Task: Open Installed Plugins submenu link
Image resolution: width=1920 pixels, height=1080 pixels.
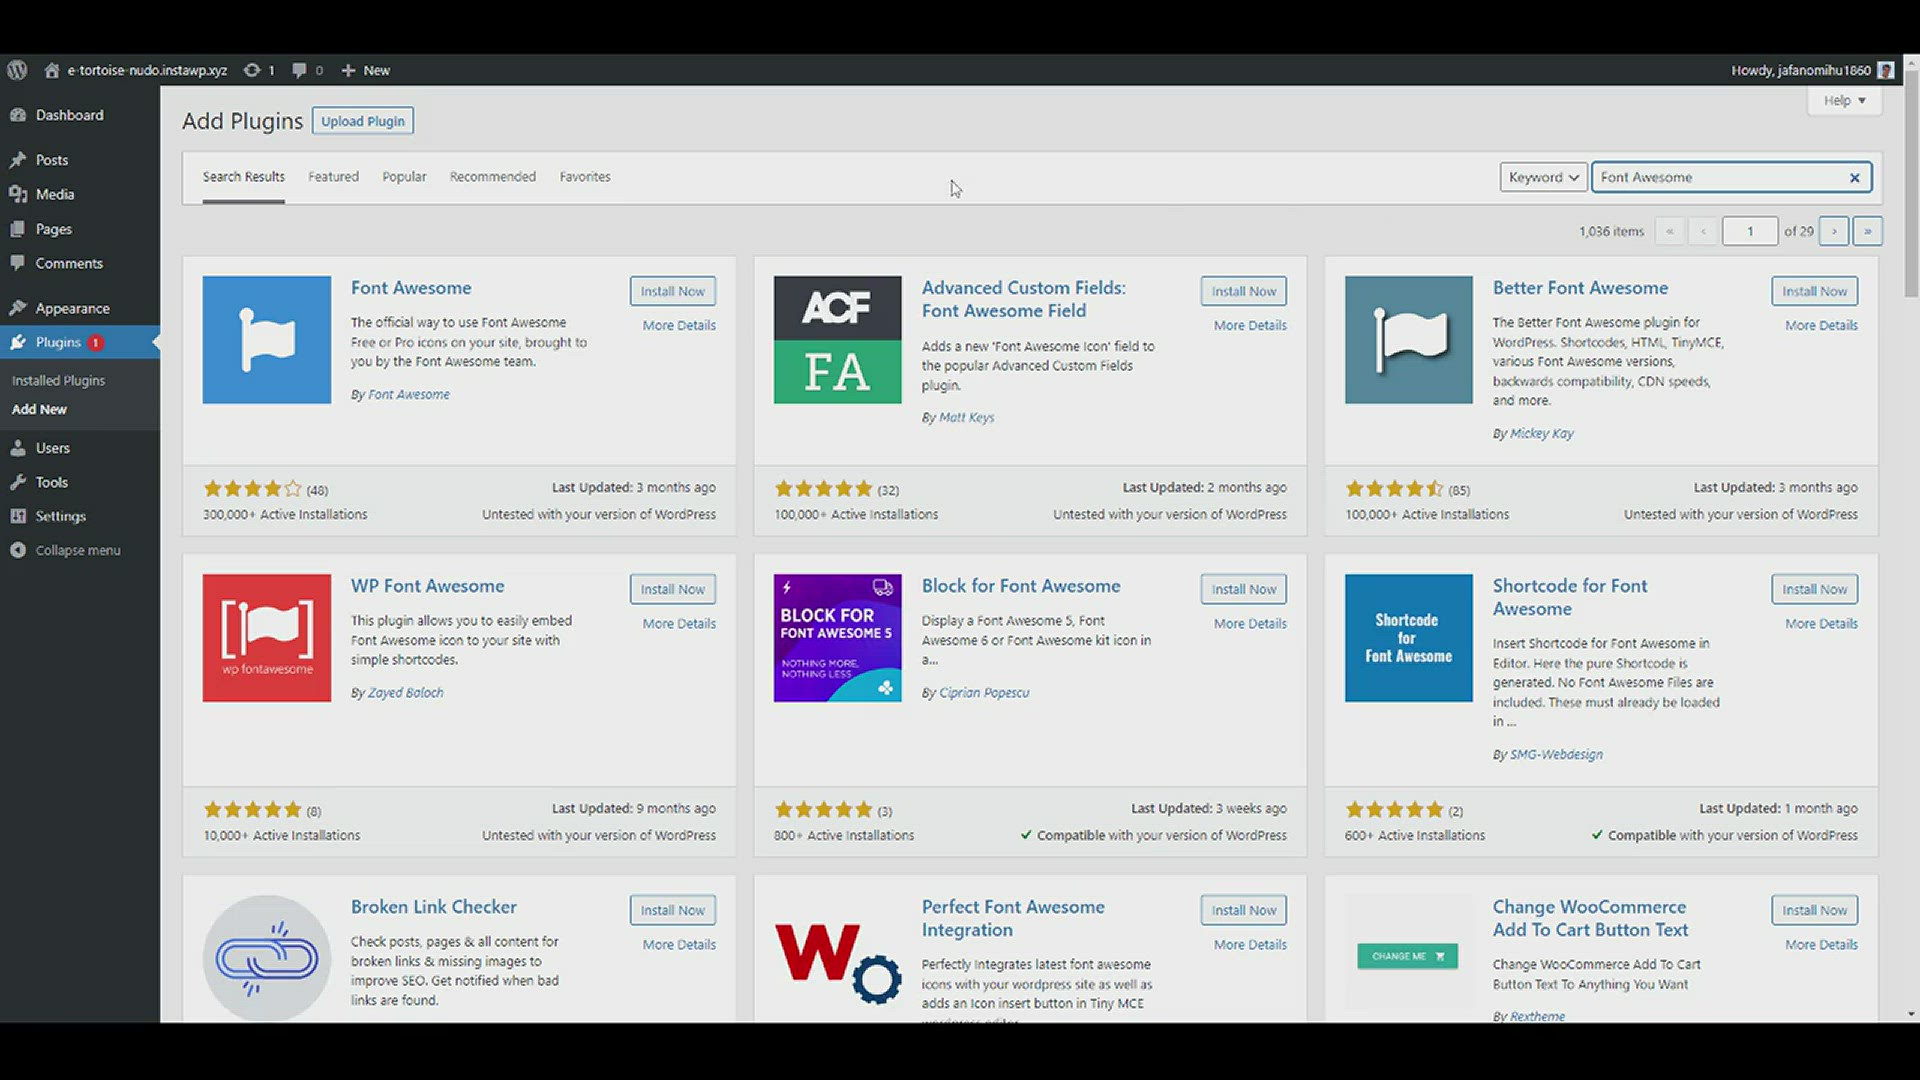Action: (x=58, y=380)
